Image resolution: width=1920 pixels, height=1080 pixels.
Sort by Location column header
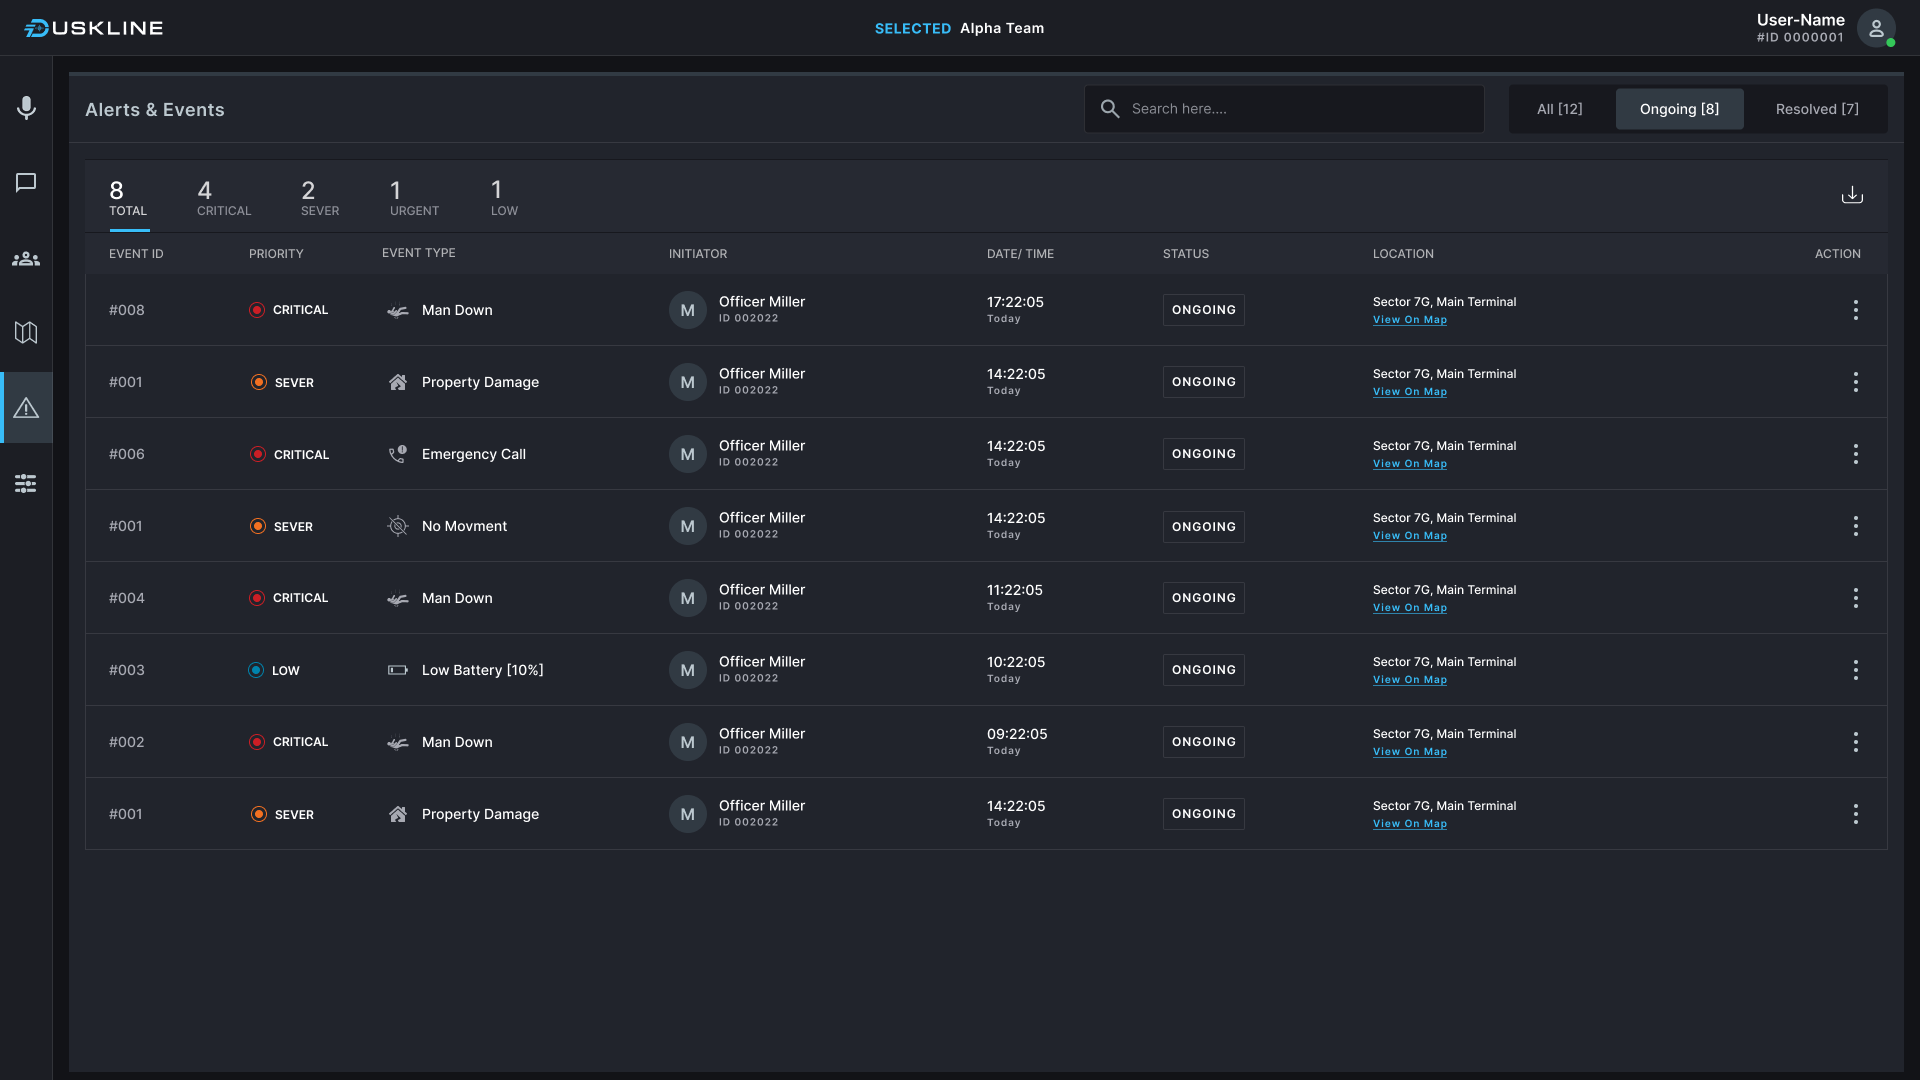pyautogui.click(x=1403, y=254)
